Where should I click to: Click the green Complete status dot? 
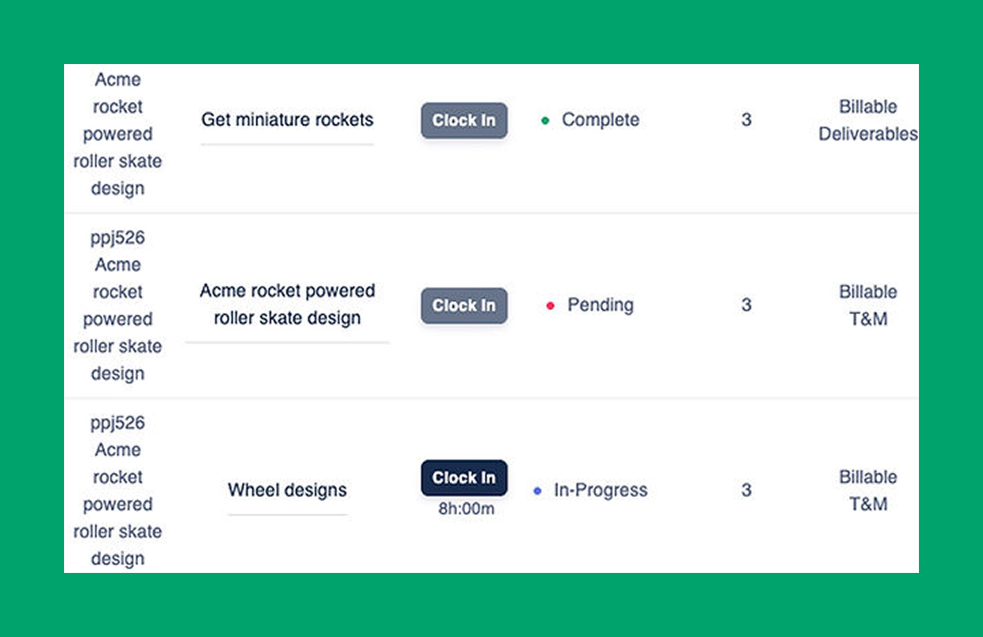click(545, 121)
